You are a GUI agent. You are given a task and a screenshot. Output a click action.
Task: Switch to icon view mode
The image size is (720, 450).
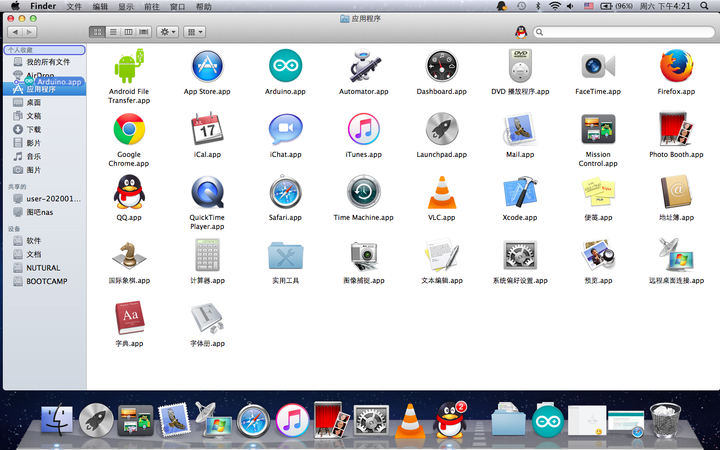(x=97, y=32)
